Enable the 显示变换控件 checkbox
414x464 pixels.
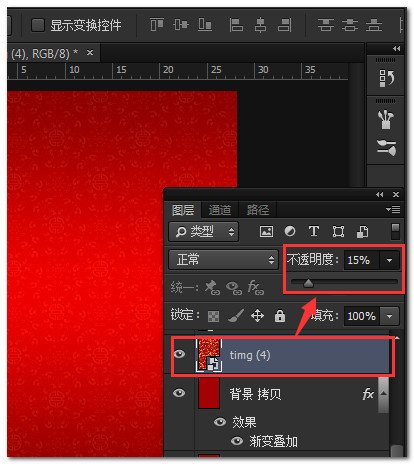pyautogui.click(x=38, y=25)
